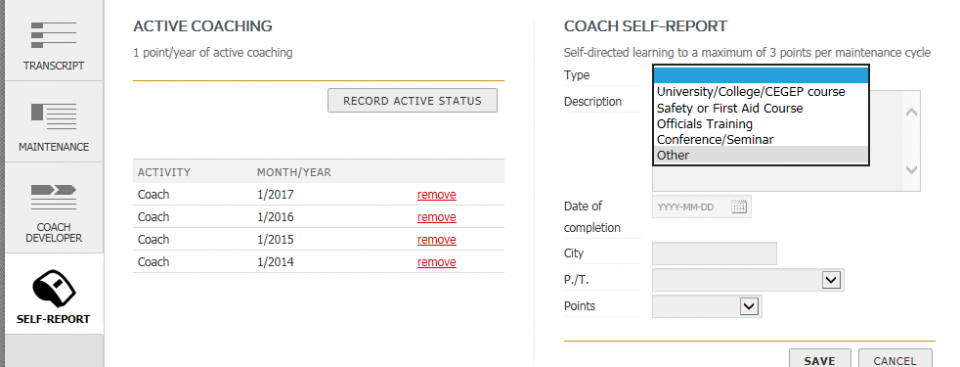960x367 pixels.
Task: Open the Coach Developer sidebar icon
Action: click(x=54, y=197)
